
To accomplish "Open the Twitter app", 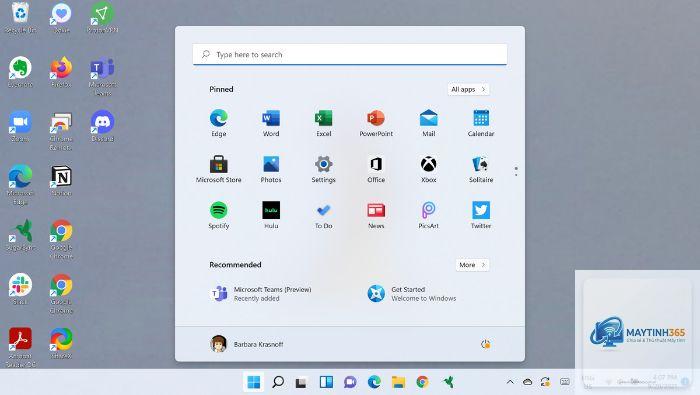I will pos(481,215).
